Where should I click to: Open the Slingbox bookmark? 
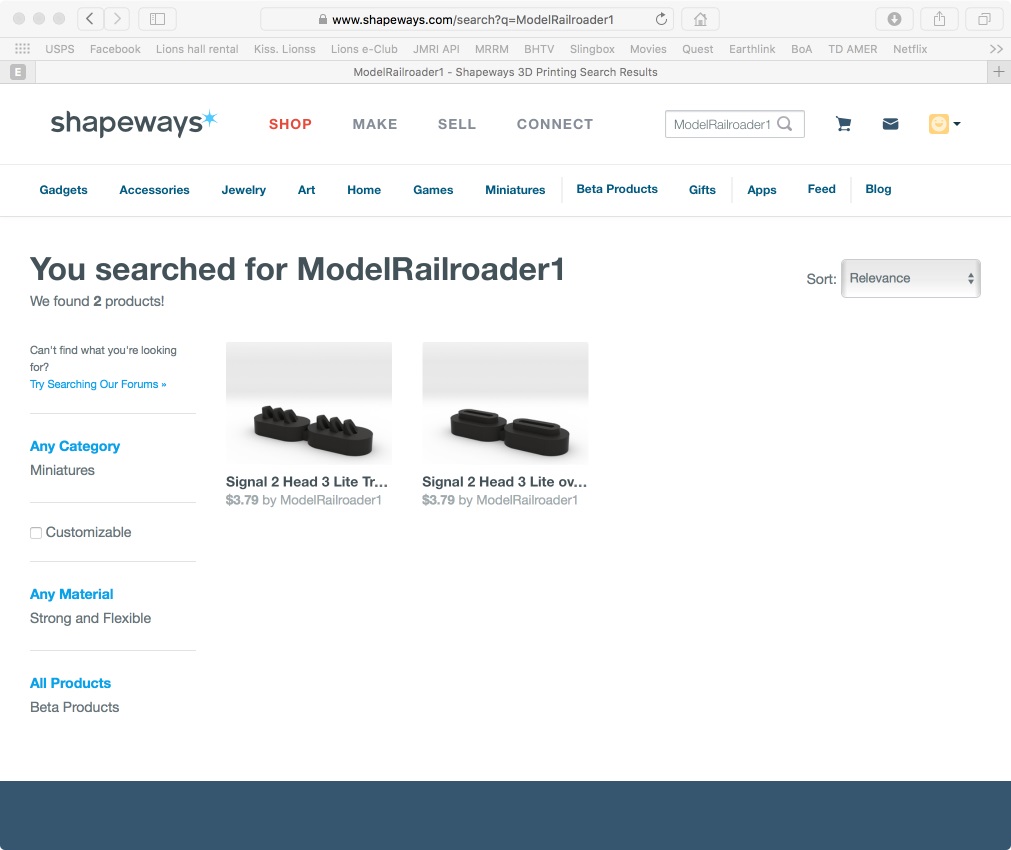tap(592, 49)
